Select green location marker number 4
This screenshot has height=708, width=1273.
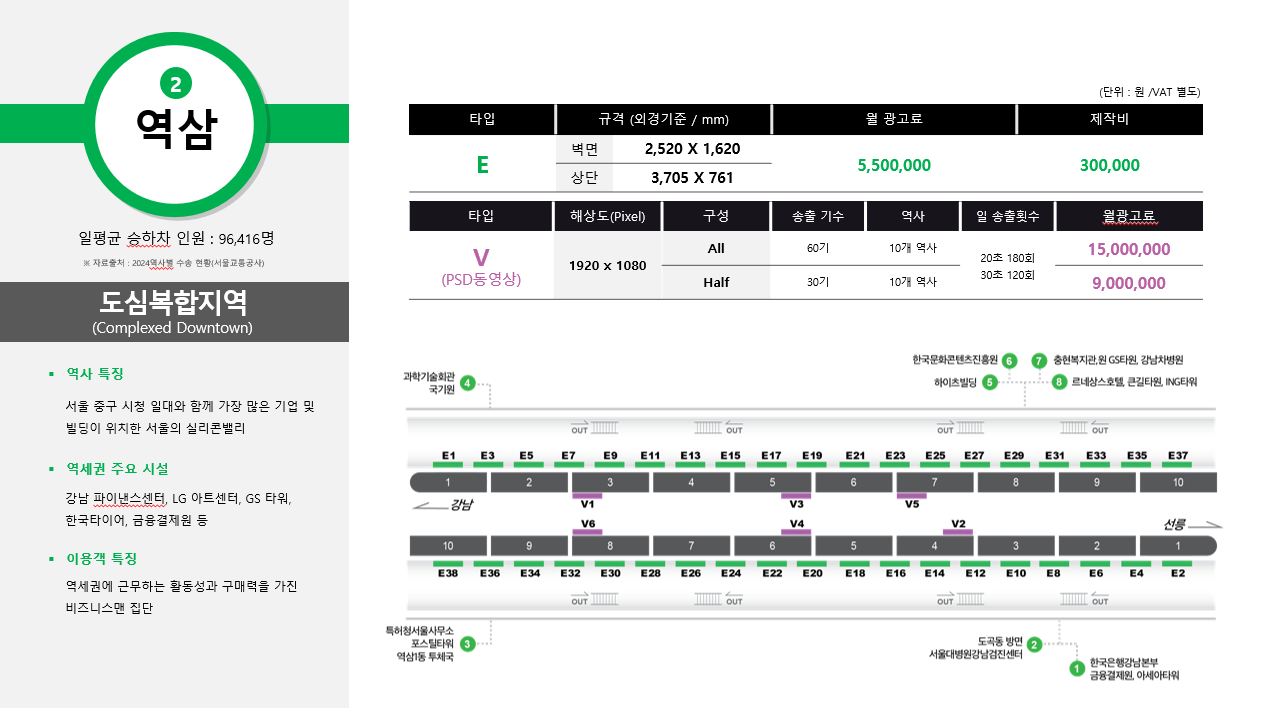tap(468, 383)
